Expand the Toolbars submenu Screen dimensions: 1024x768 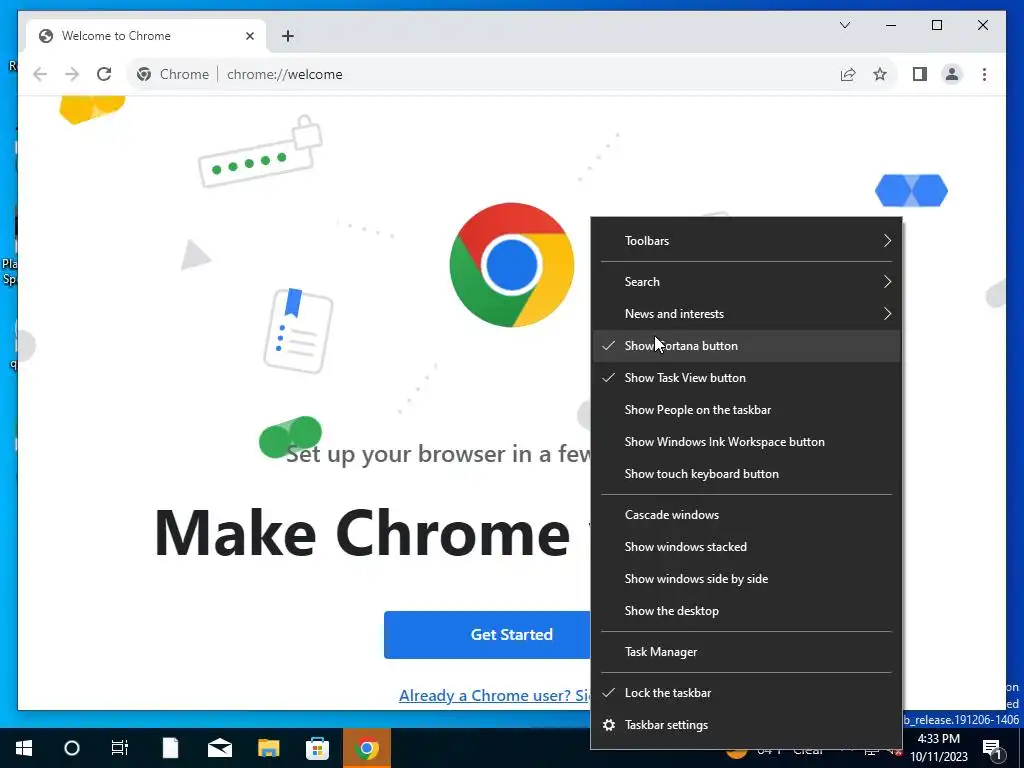tap(746, 241)
